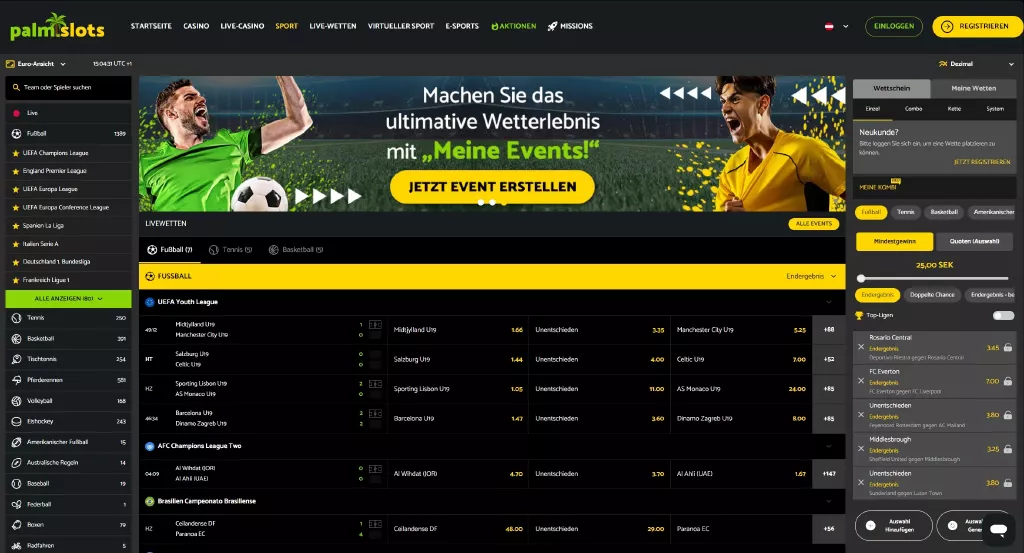Collapse the UEFA Youth League section
Image resolution: width=1024 pixels, height=553 pixels.
coord(829,302)
